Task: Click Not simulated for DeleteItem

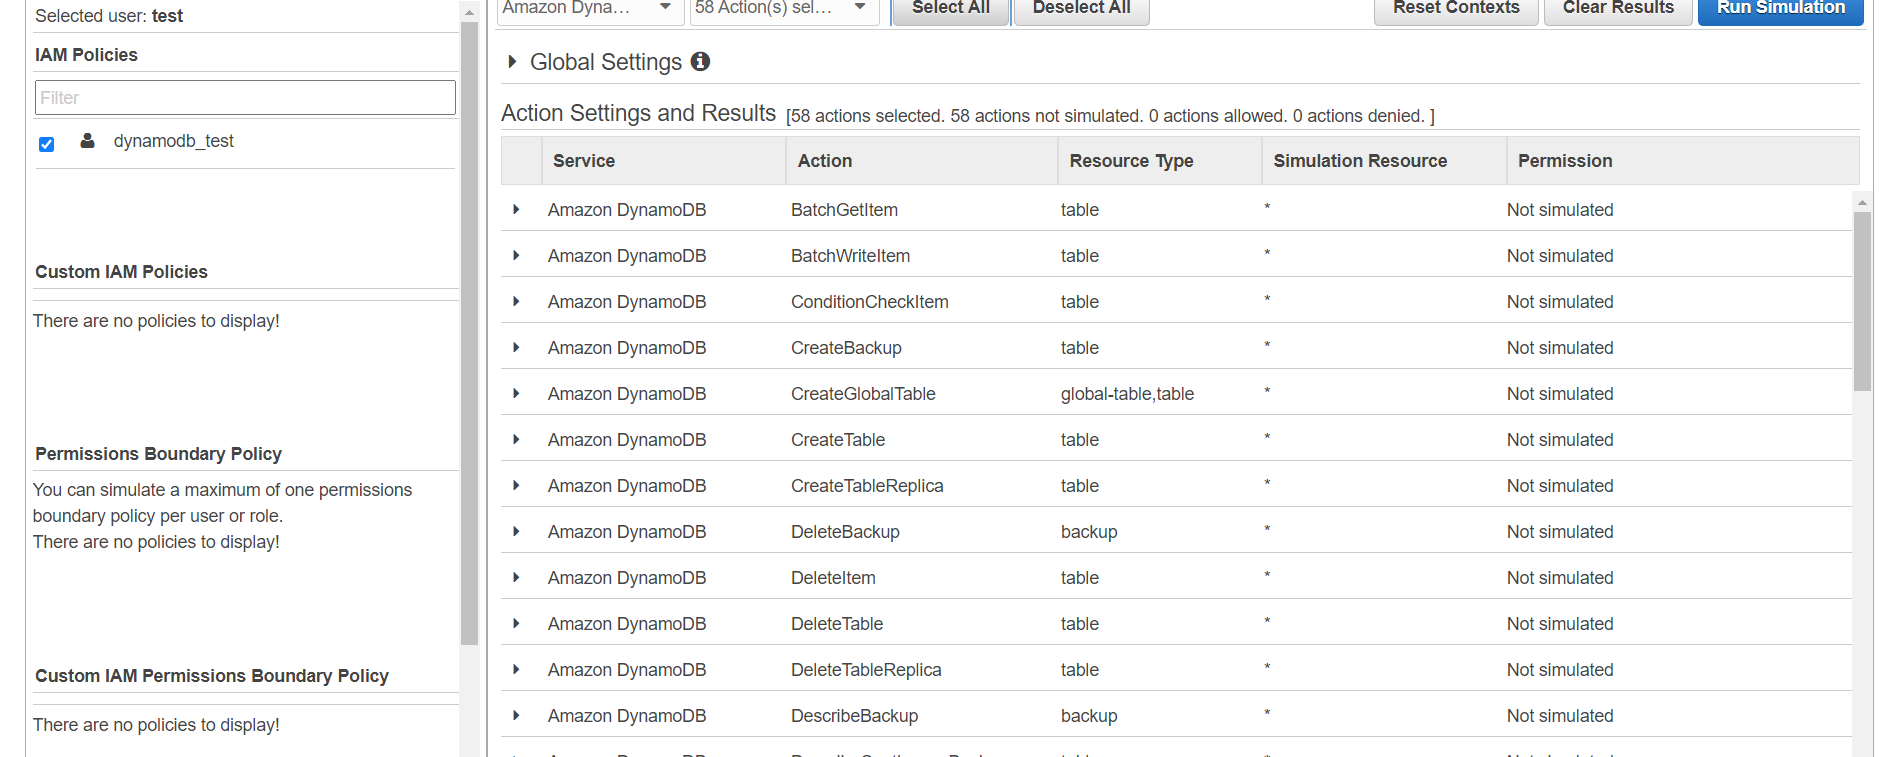Action: 1560,578
